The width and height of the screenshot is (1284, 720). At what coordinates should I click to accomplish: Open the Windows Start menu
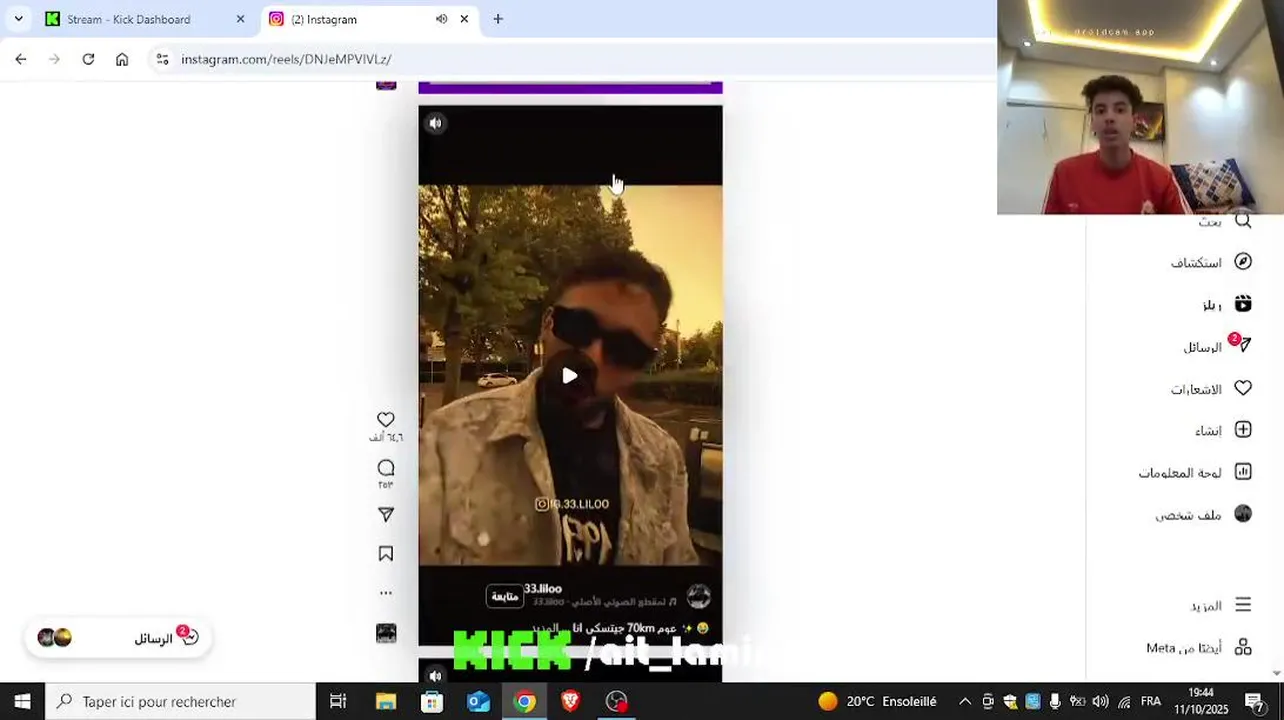(22, 701)
